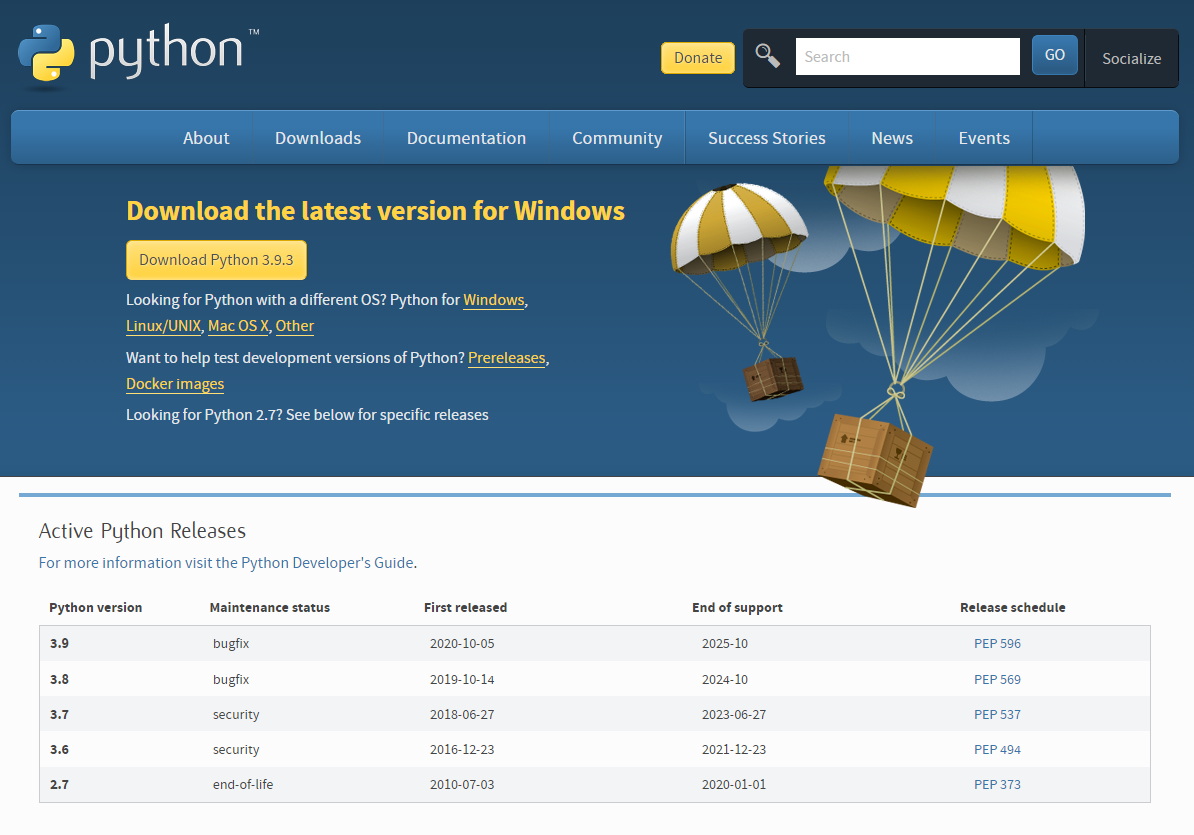Click the 3.7 Python version cell
Screen dimensions: 1194x835
click(x=59, y=714)
